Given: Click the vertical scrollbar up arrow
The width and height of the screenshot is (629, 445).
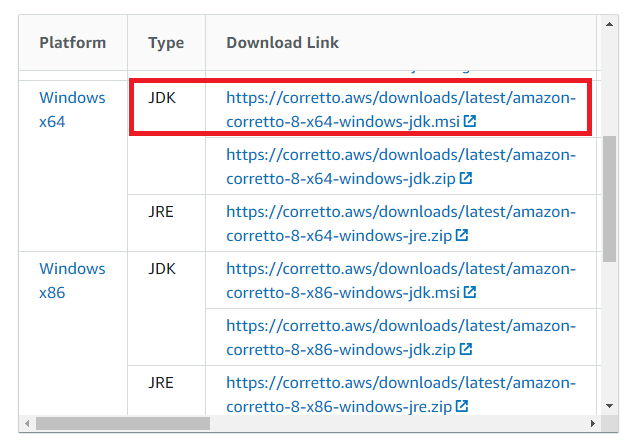Looking at the screenshot, I should point(609,24).
